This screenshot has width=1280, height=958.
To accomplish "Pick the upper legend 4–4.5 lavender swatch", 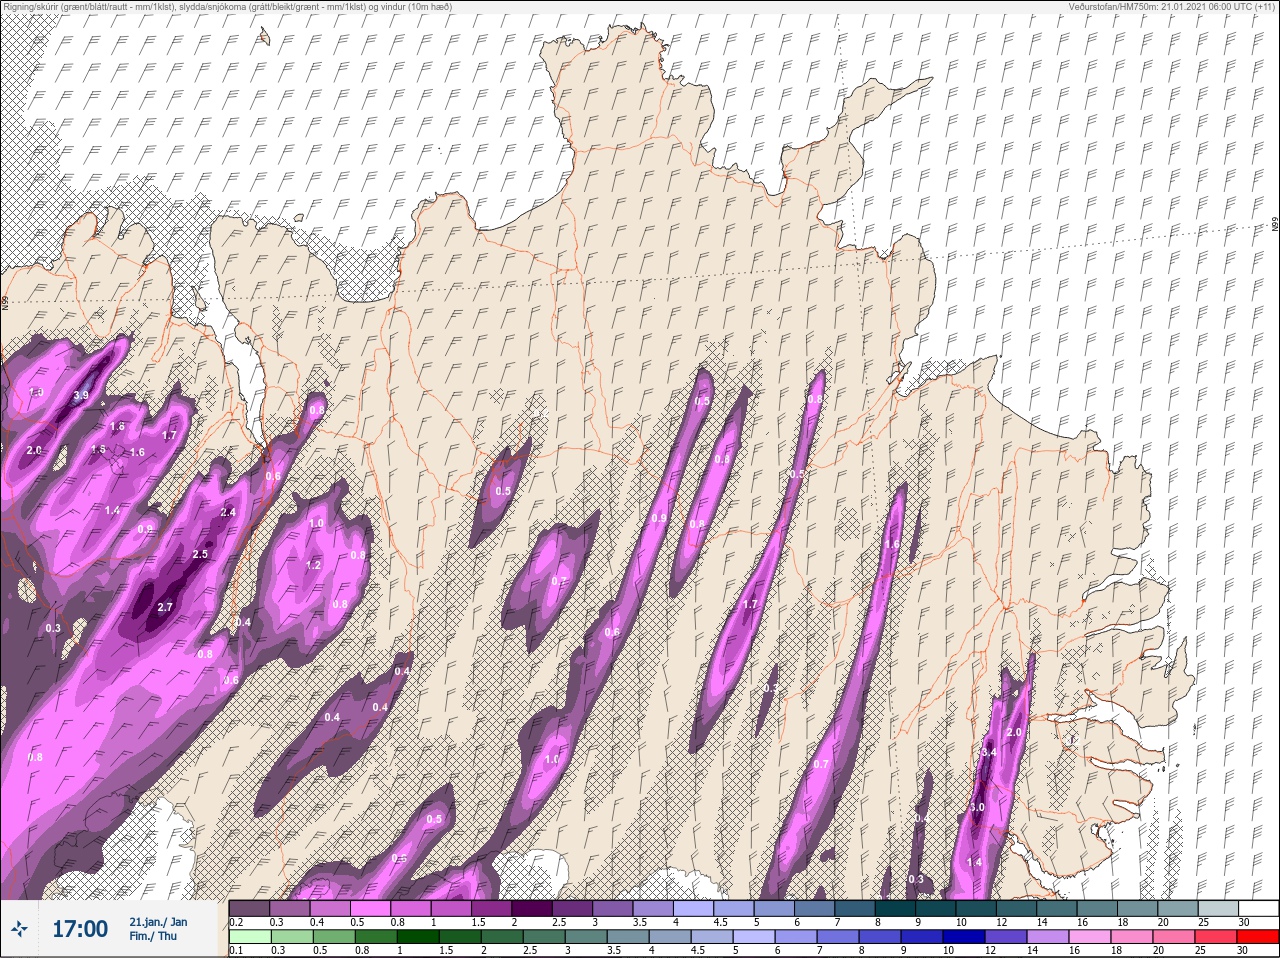I will (x=694, y=908).
